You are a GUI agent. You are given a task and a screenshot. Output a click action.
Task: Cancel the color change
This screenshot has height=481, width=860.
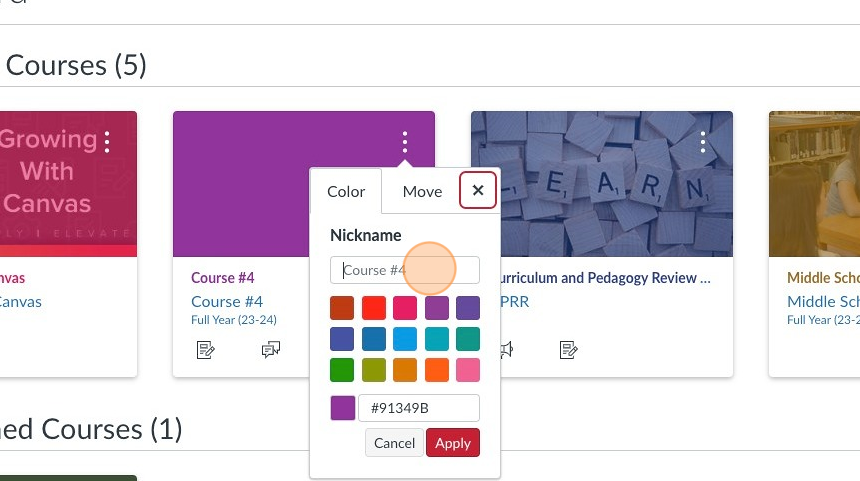coord(394,443)
